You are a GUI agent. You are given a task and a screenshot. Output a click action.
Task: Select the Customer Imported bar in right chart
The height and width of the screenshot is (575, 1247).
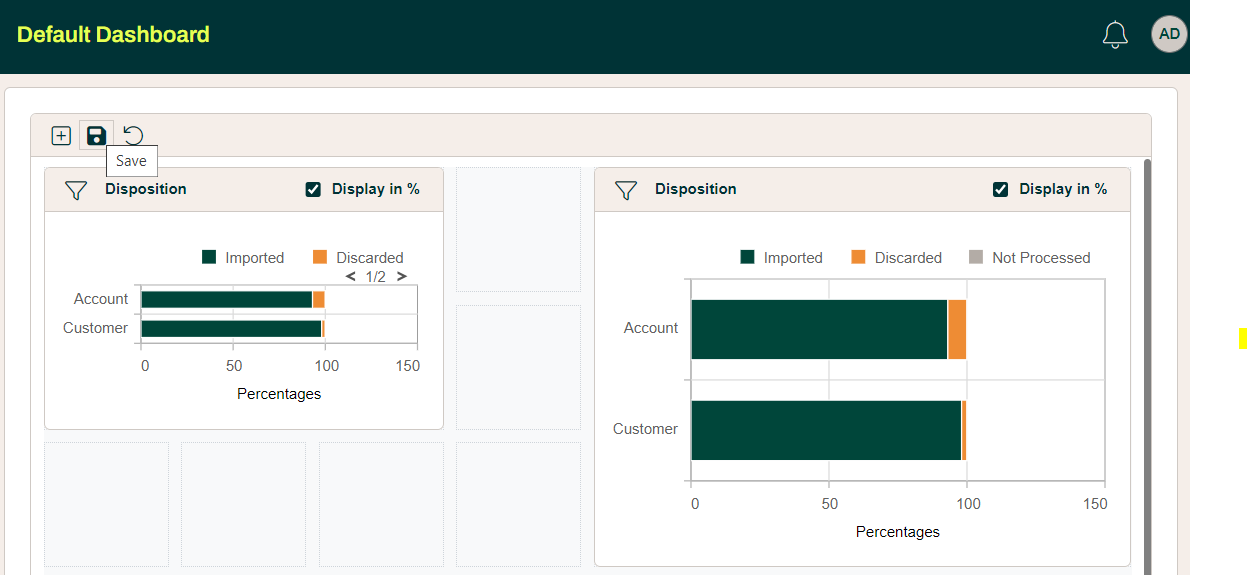825,430
